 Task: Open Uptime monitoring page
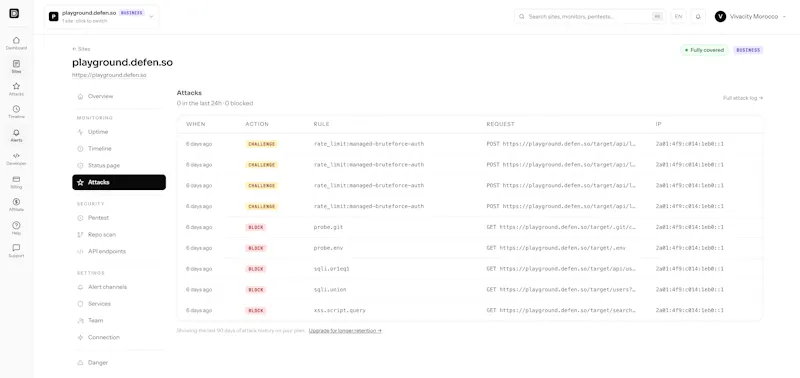pos(119,132)
